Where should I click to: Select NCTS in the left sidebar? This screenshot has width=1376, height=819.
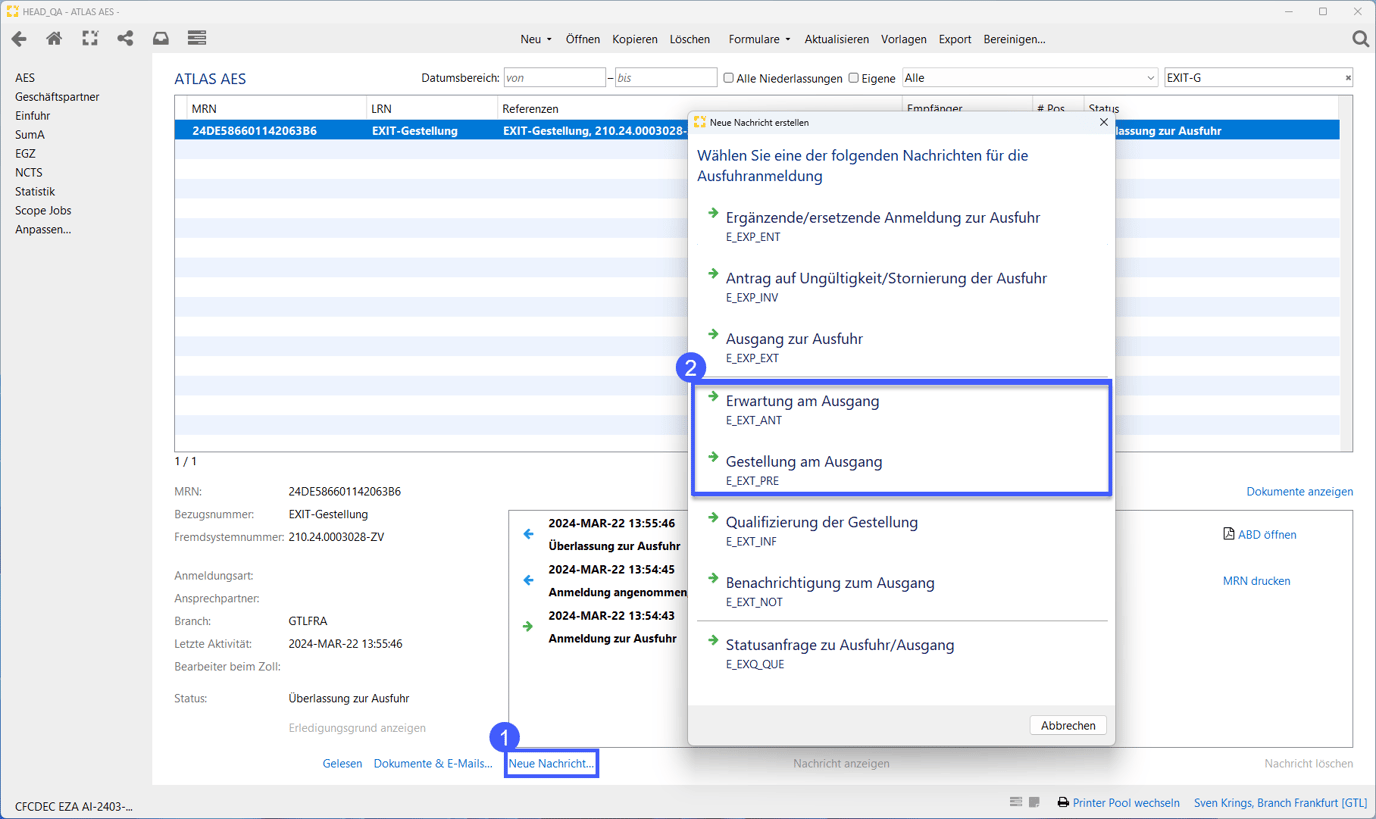[29, 173]
